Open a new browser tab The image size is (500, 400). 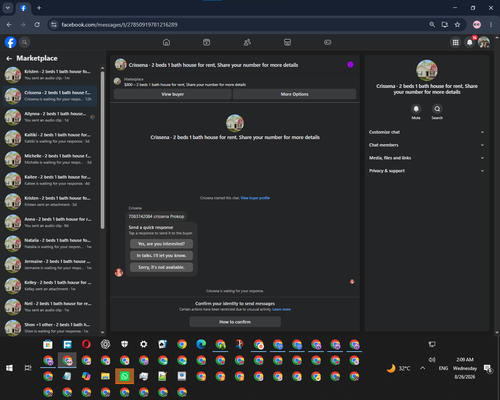click(x=39, y=8)
